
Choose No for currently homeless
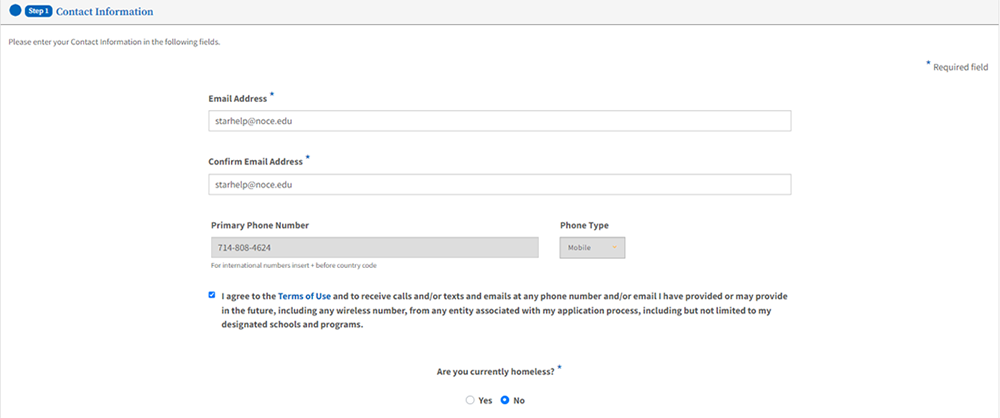point(505,401)
